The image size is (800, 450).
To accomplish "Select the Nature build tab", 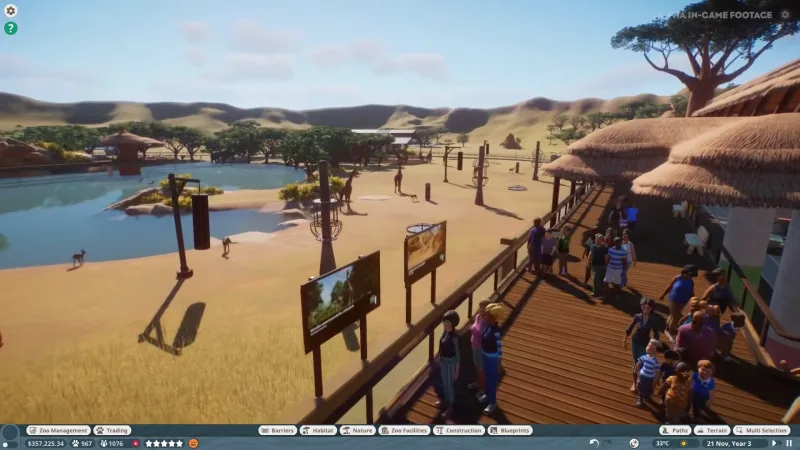I will [358, 430].
